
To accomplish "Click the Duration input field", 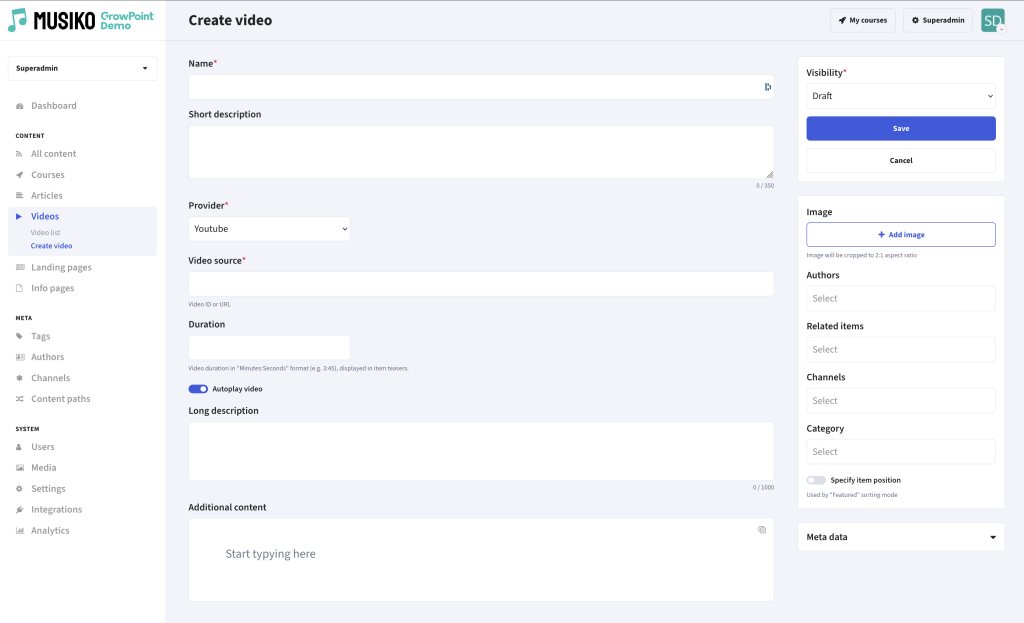I will [x=269, y=347].
